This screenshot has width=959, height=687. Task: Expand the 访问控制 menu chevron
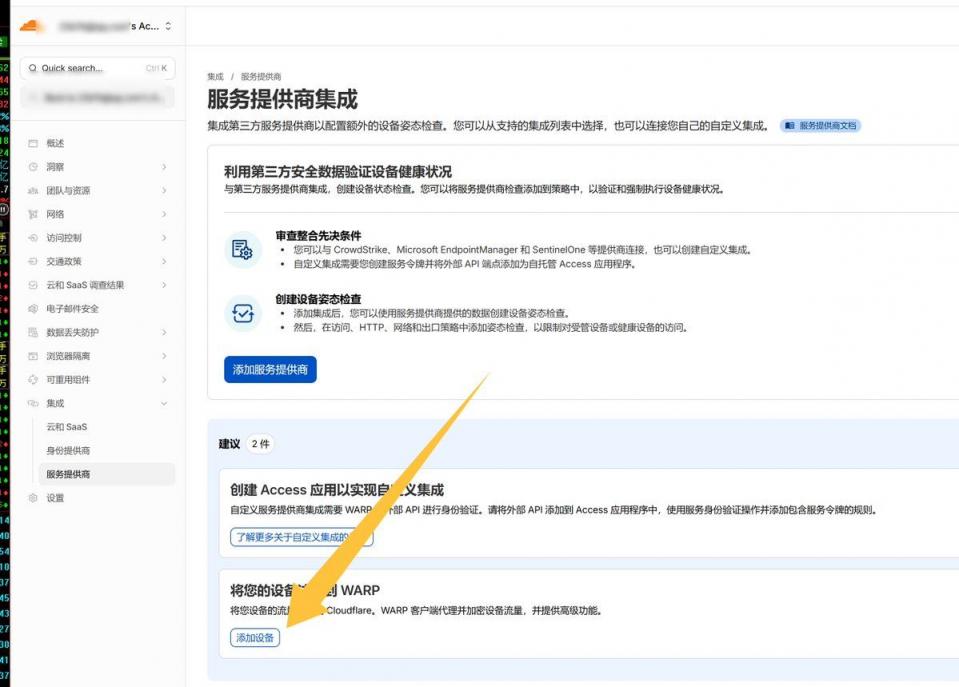point(164,238)
